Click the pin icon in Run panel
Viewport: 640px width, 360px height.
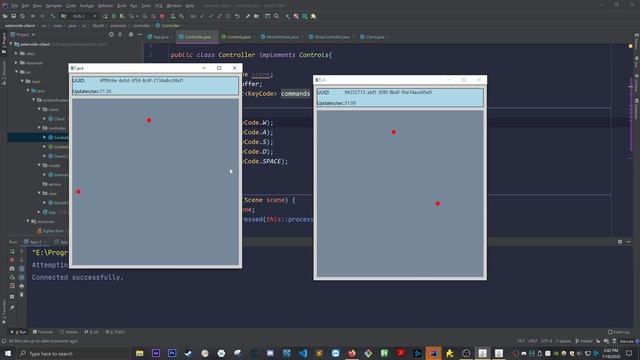(x=12, y=308)
